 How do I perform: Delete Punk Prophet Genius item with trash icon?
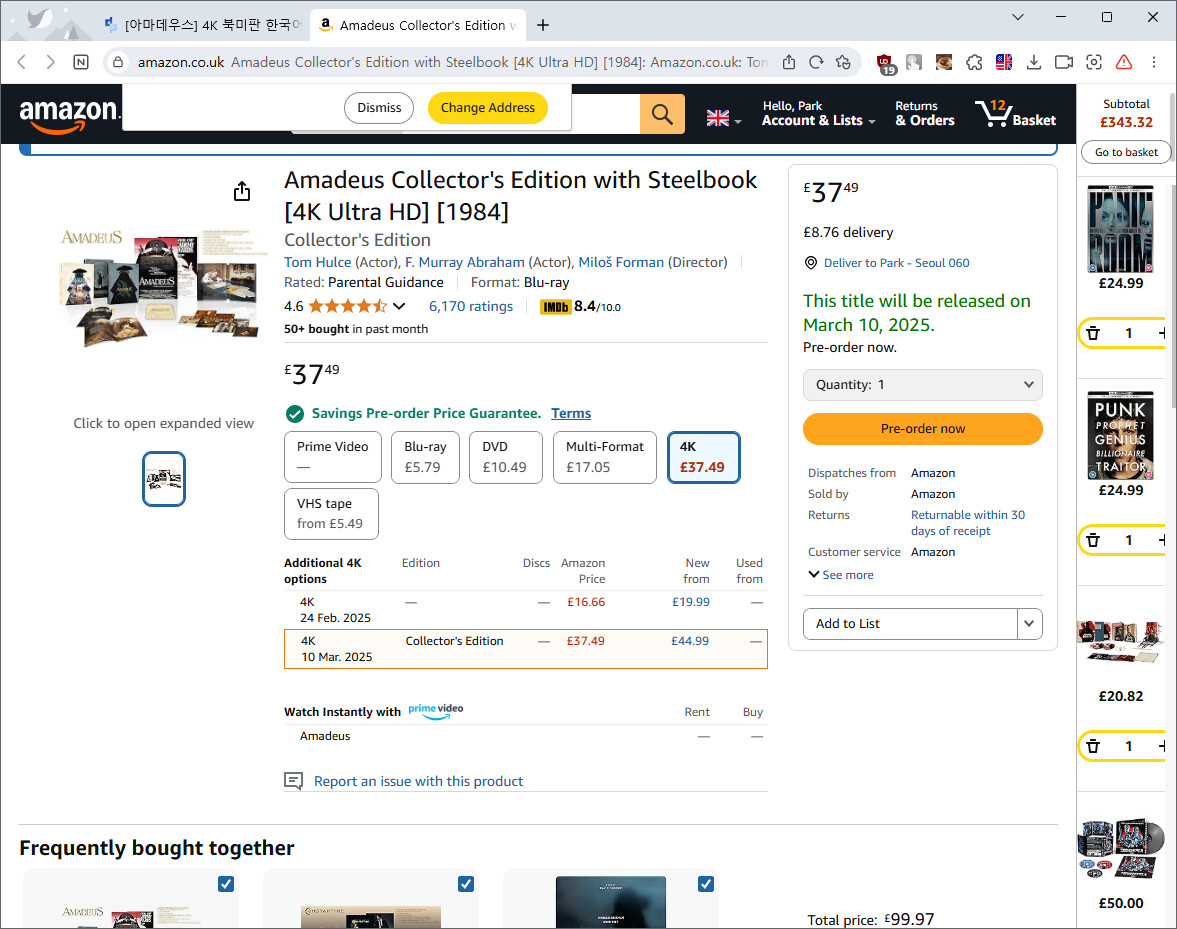tap(1093, 540)
